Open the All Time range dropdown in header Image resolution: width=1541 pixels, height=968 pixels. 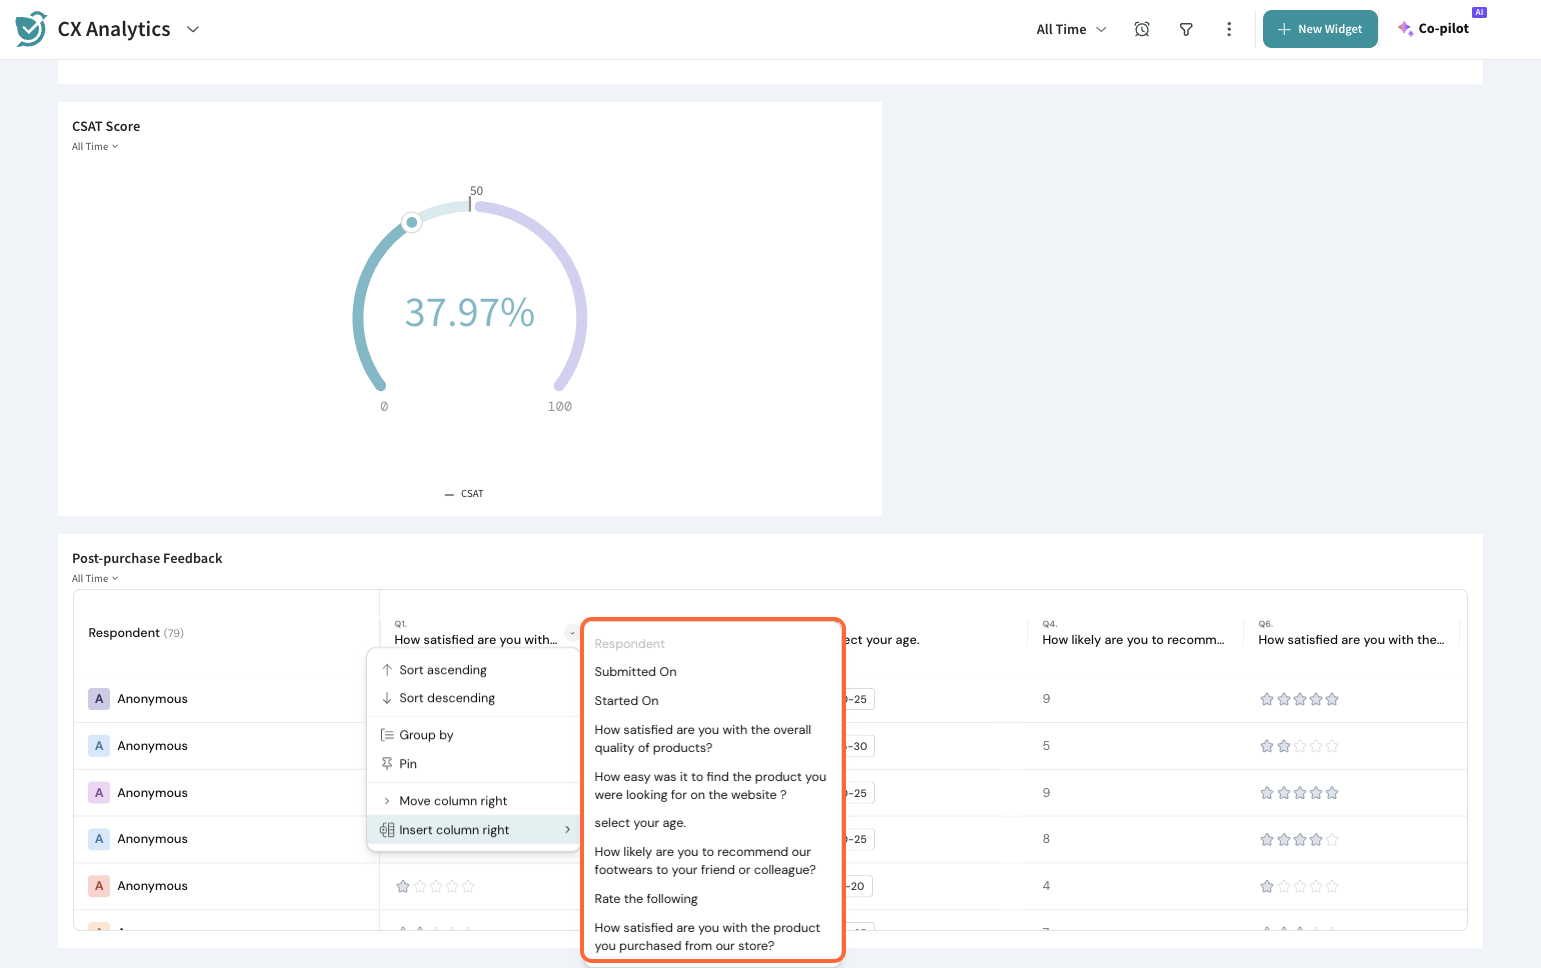[1071, 30]
